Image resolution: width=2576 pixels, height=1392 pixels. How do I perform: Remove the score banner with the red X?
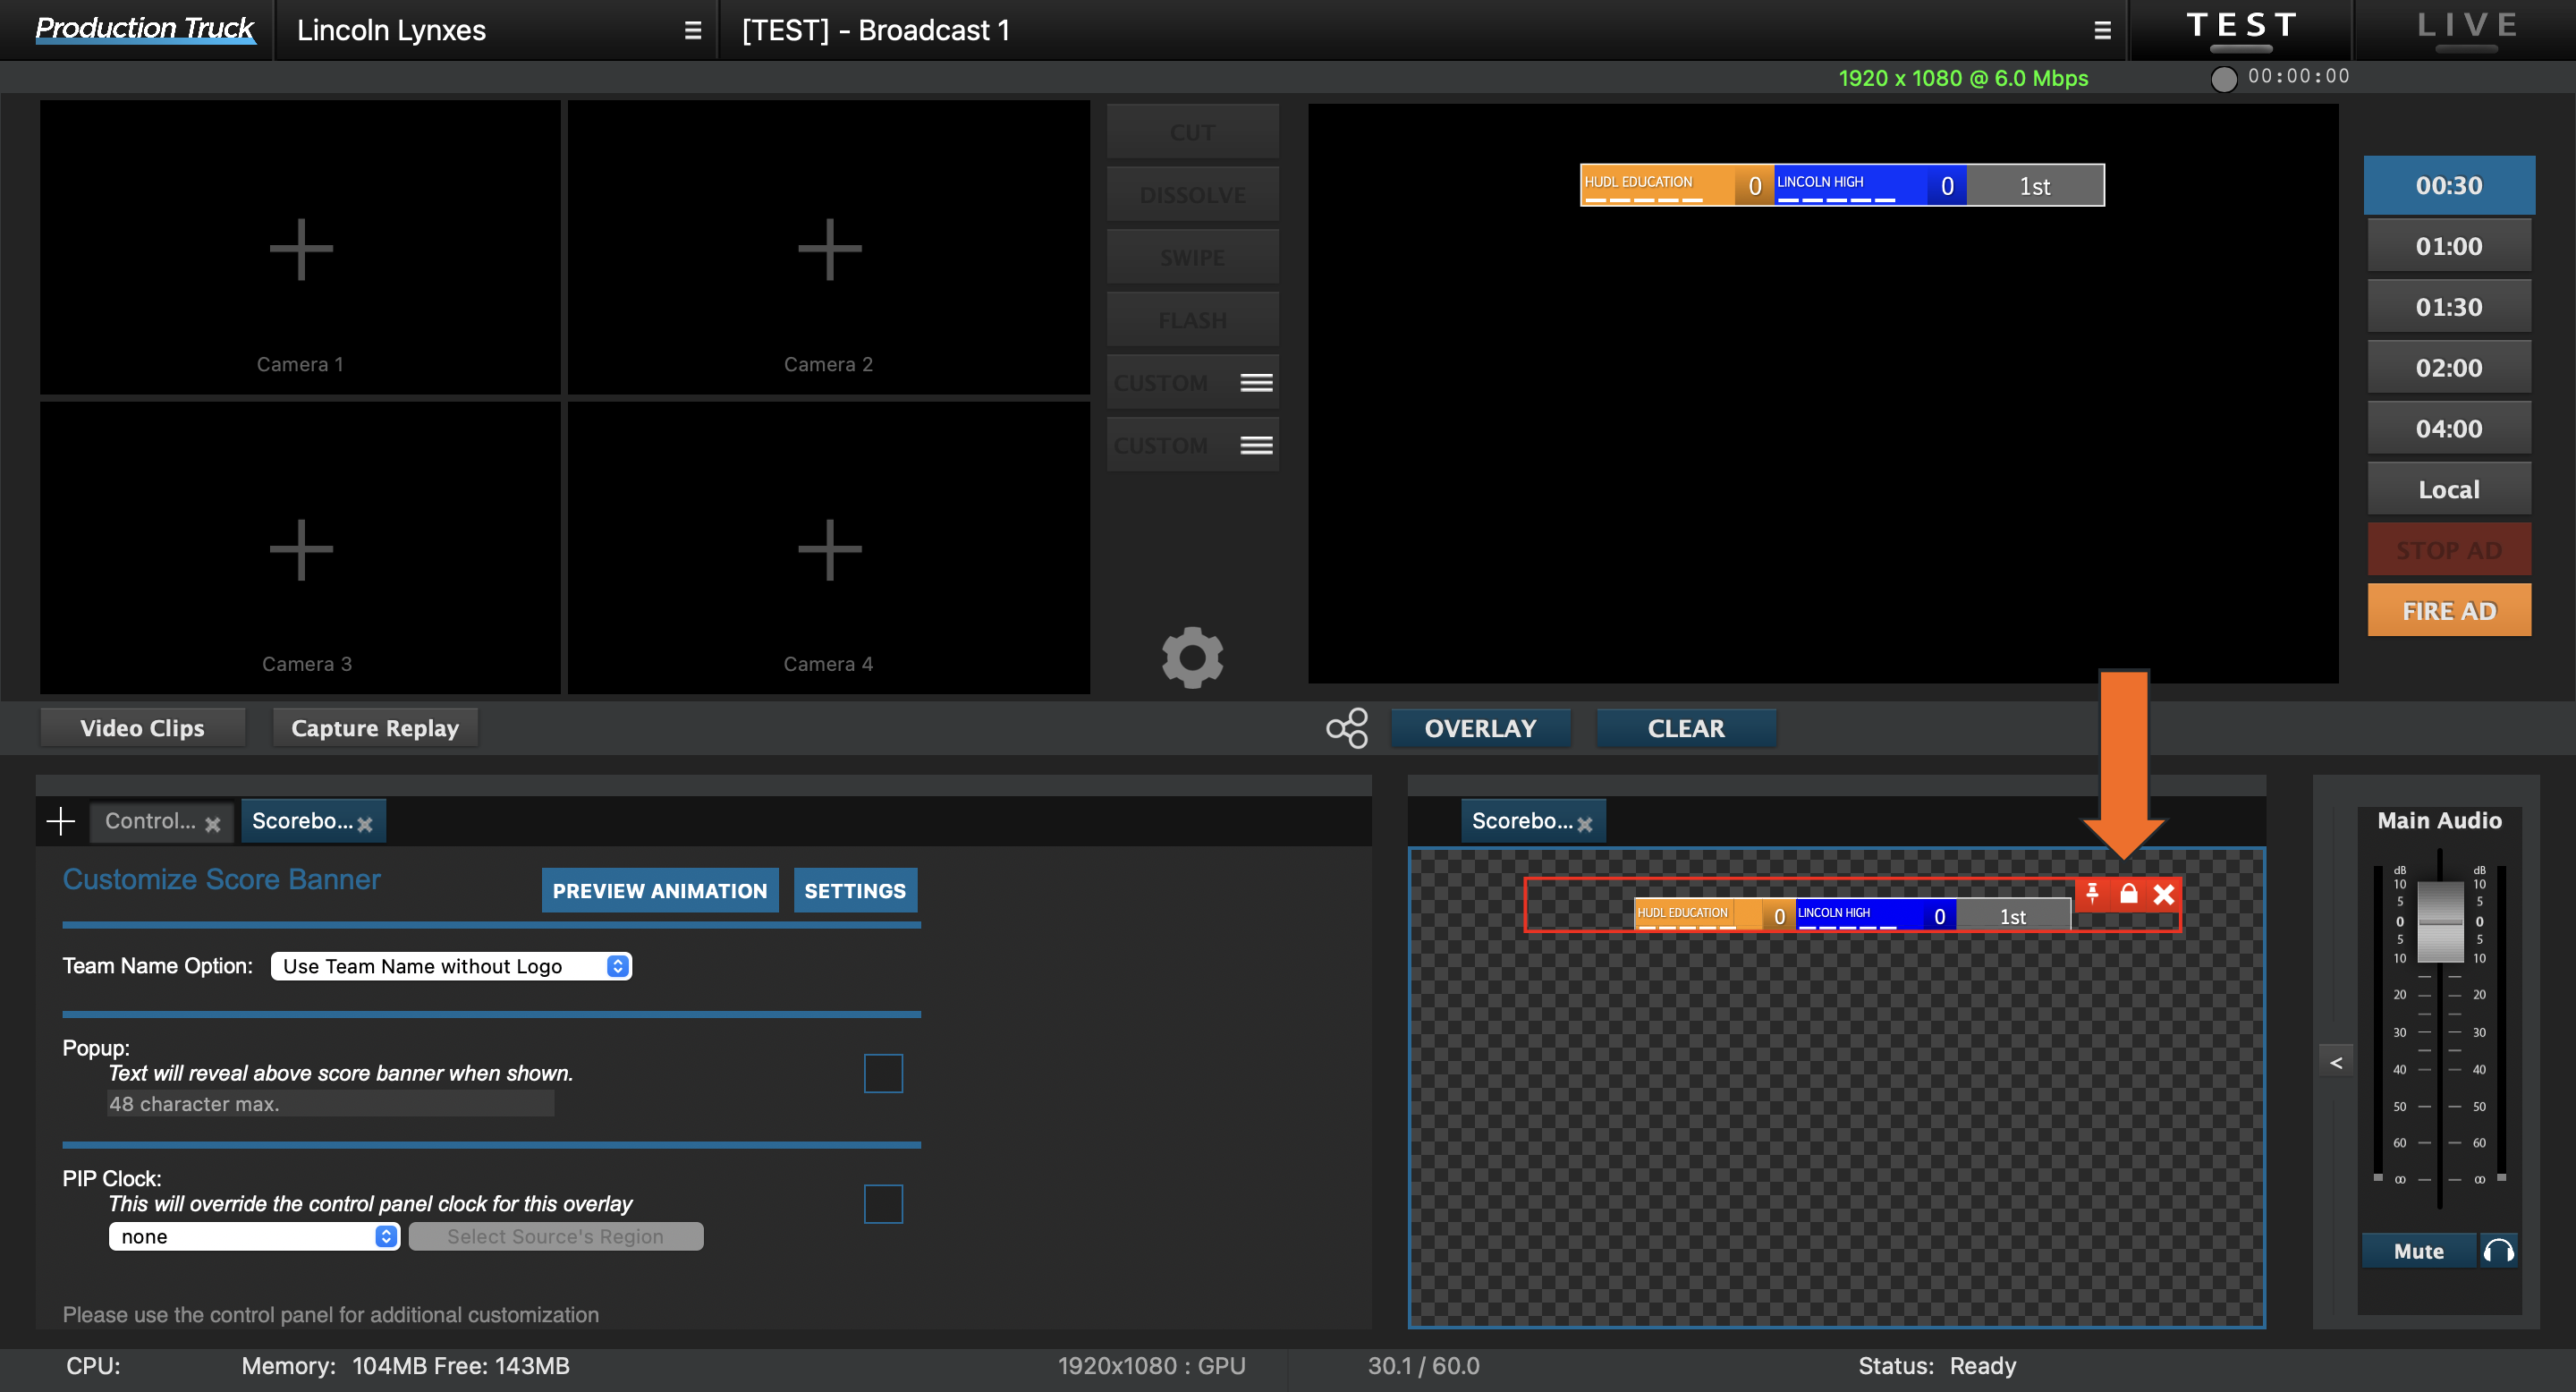pos(2164,895)
